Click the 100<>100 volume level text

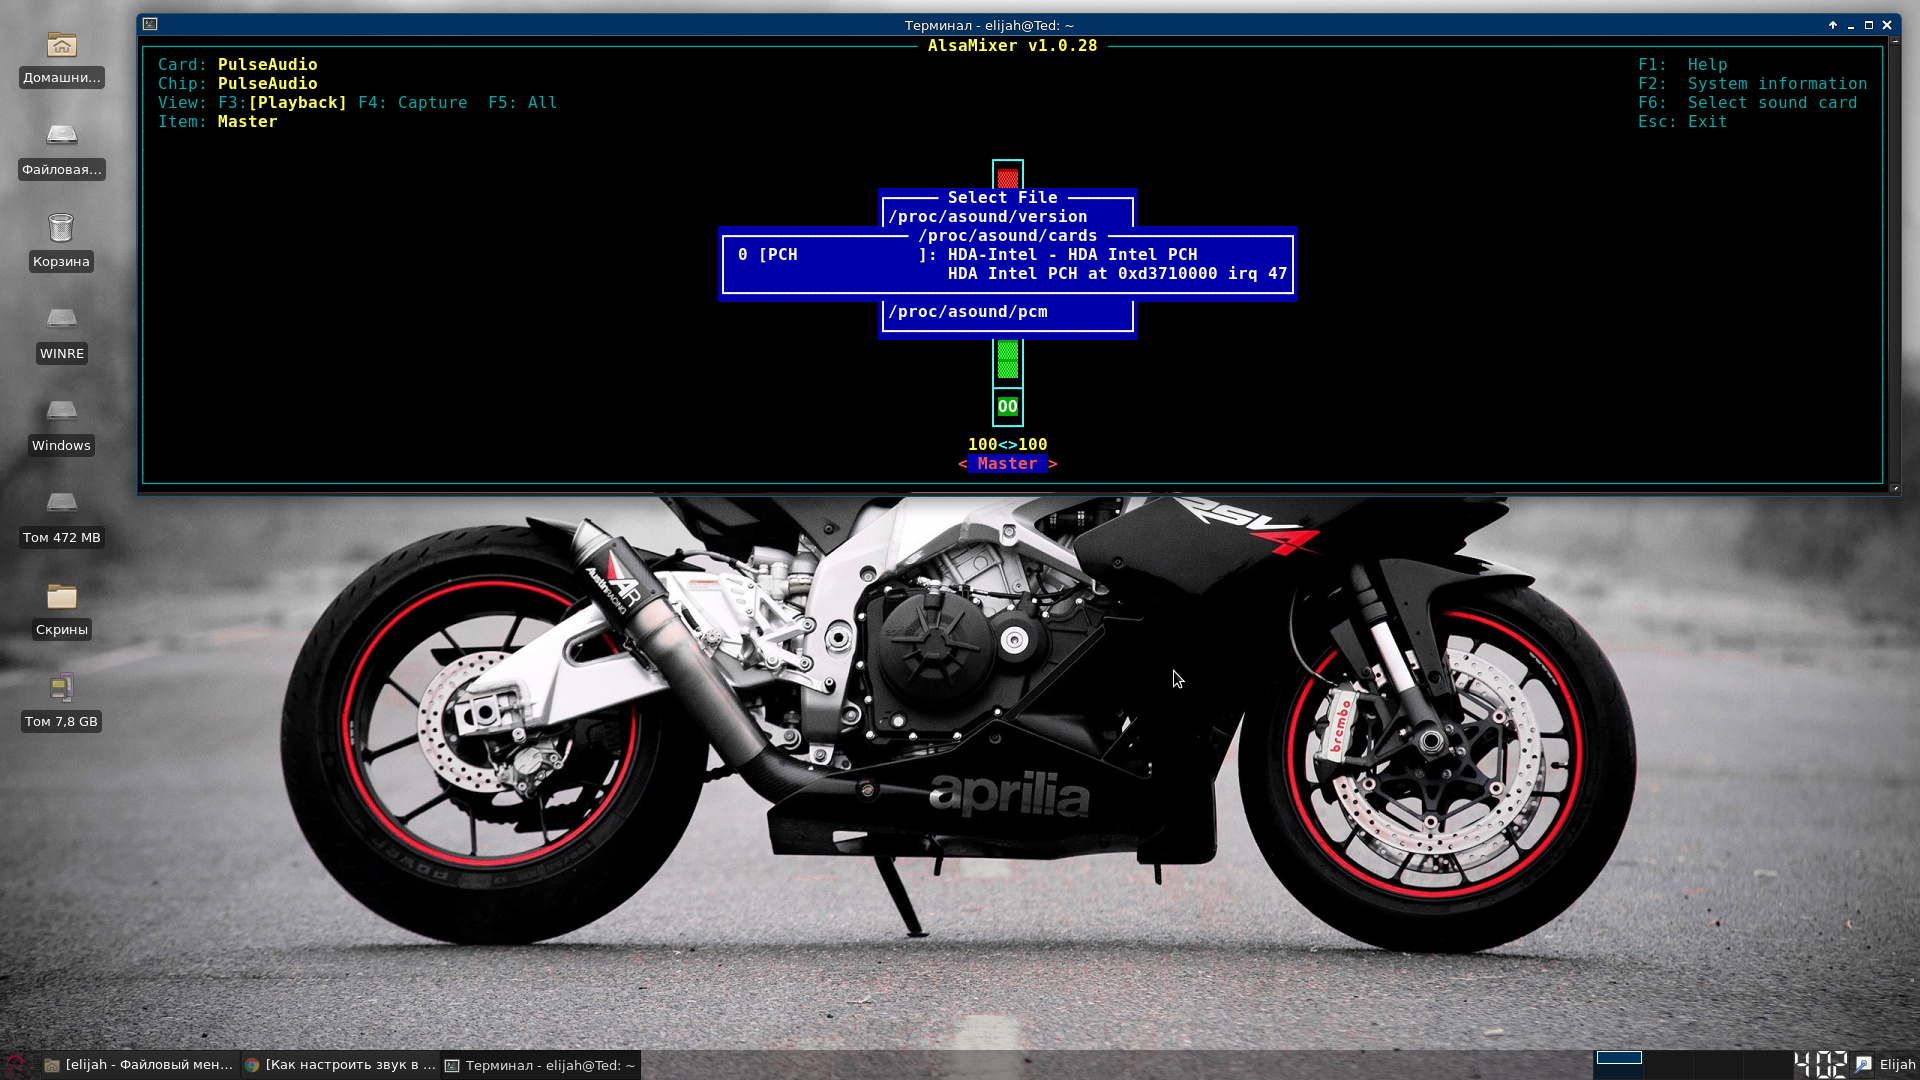[x=1007, y=445]
